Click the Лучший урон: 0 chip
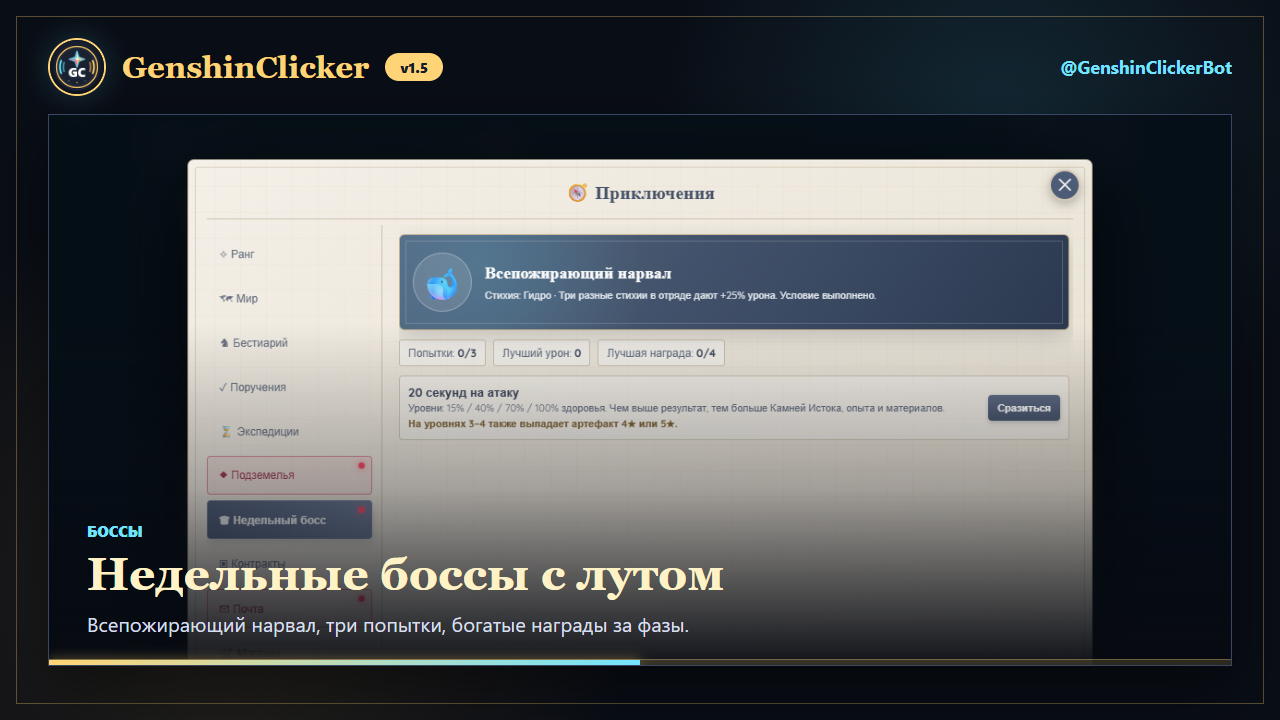Screen dimensions: 1280x720 click(542, 353)
